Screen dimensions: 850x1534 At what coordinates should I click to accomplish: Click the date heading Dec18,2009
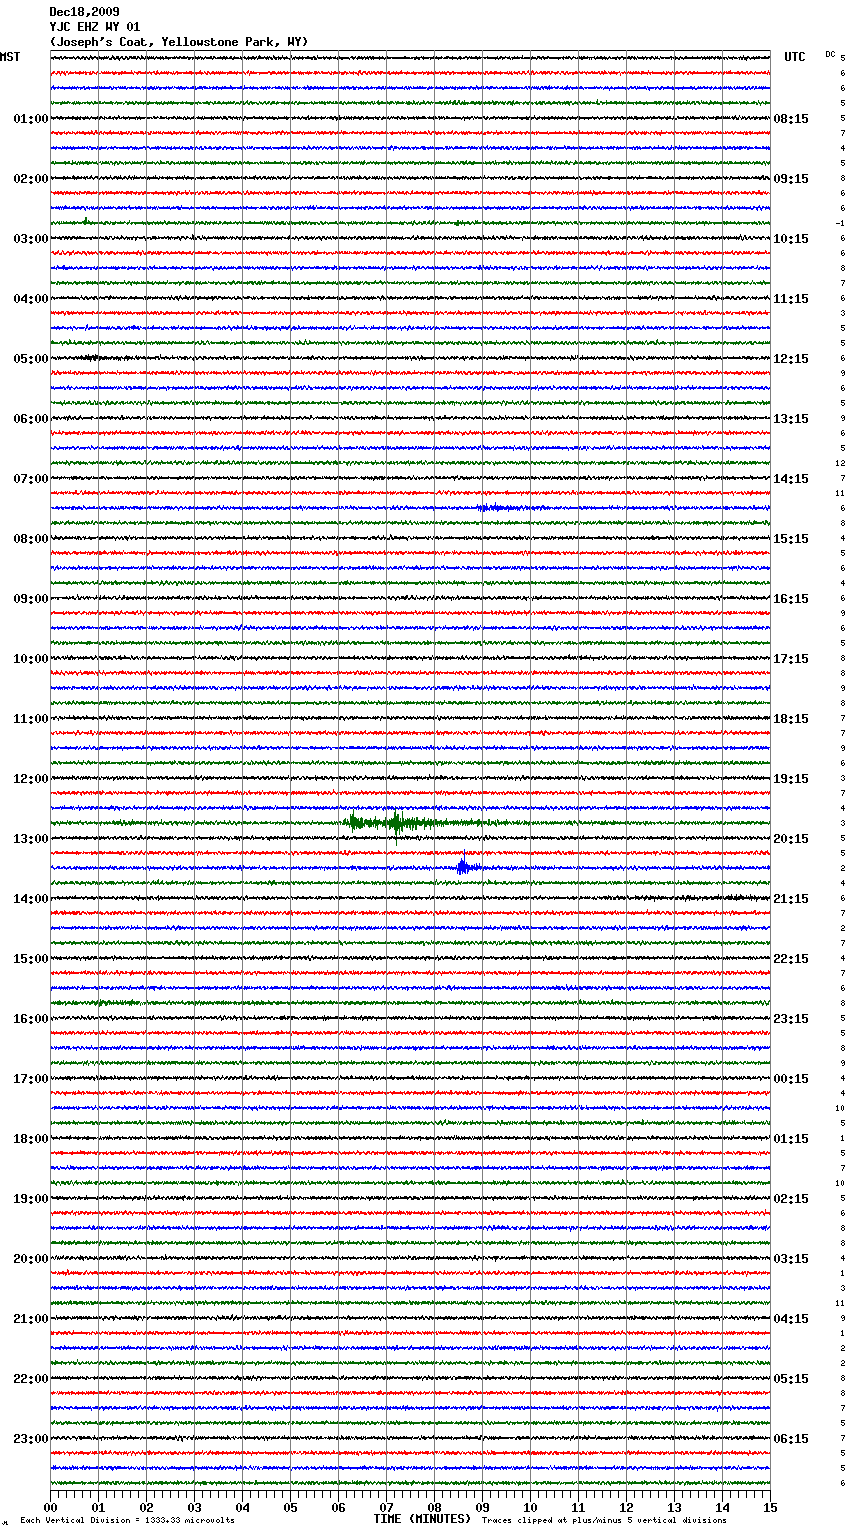(84, 12)
